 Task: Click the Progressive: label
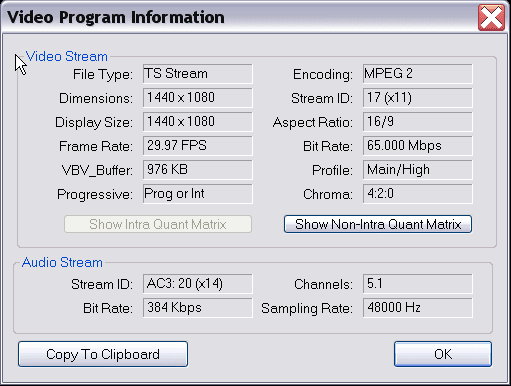[95, 195]
